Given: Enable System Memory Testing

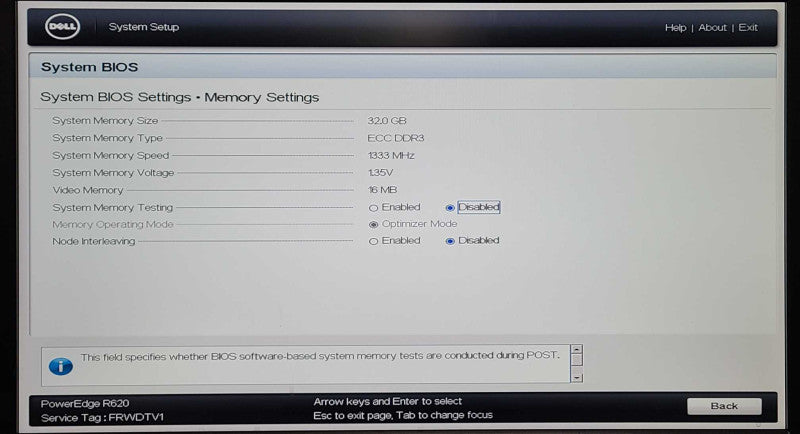Looking at the screenshot, I should tap(373, 208).
